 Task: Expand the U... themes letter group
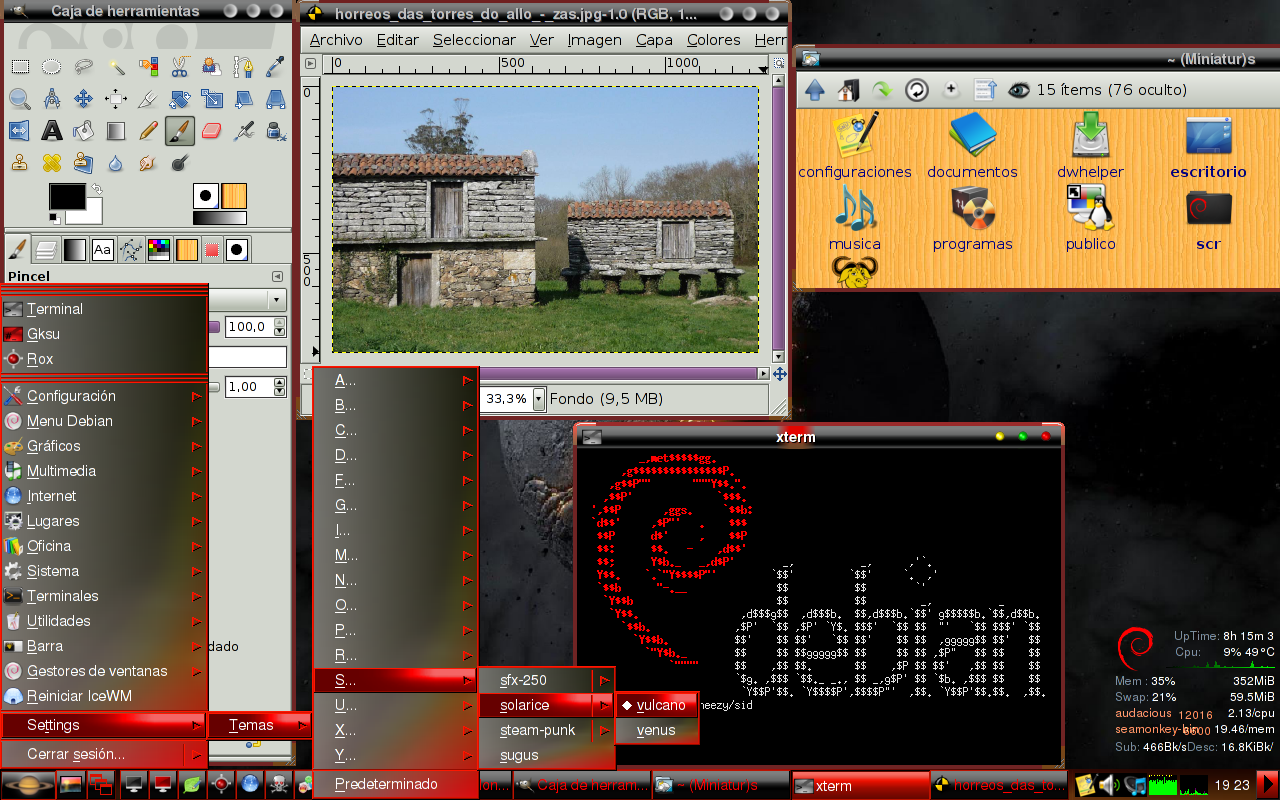point(395,705)
